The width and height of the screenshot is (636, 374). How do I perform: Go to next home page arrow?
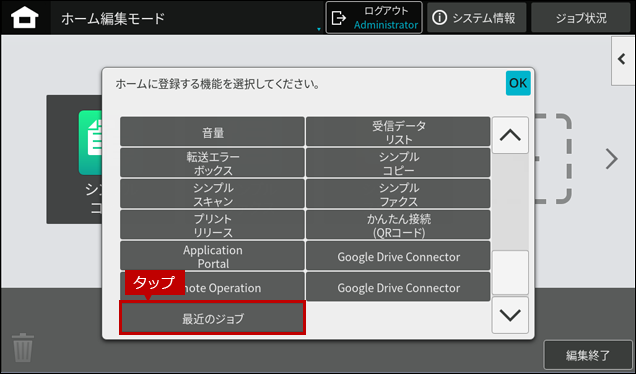611,159
